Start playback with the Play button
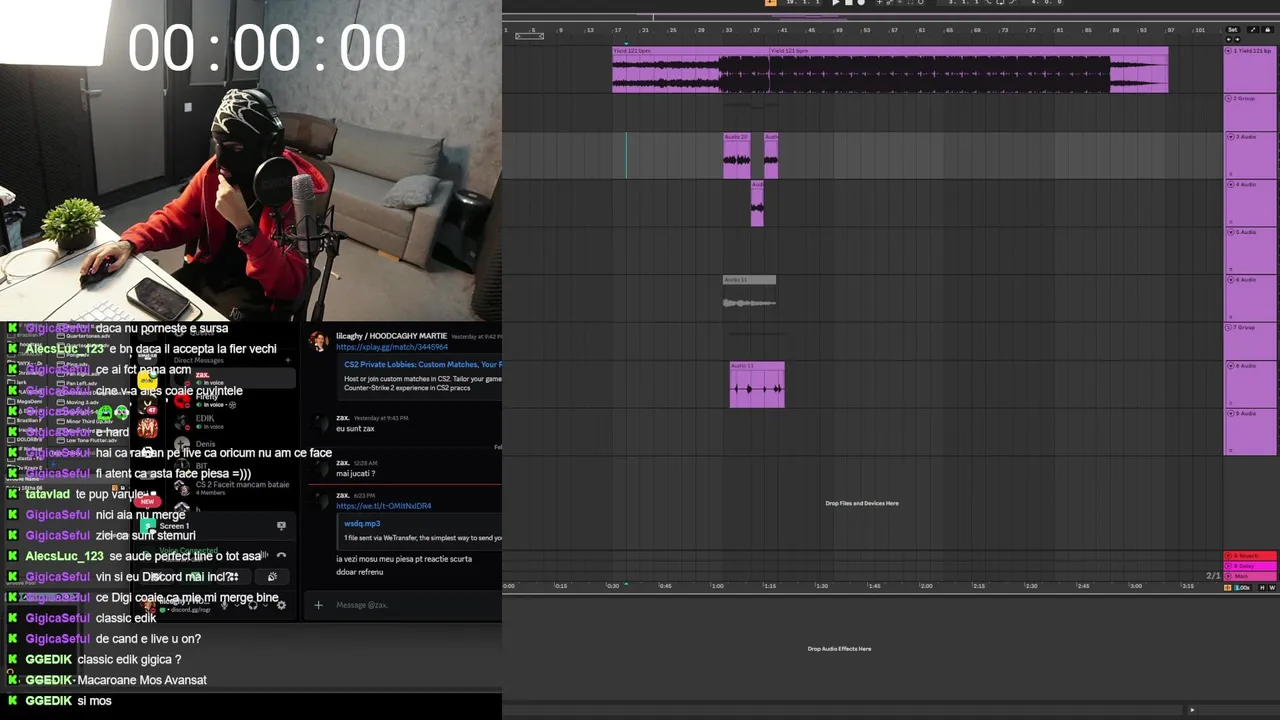This screenshot has width=1280, height=720. [x=836, y=3]
